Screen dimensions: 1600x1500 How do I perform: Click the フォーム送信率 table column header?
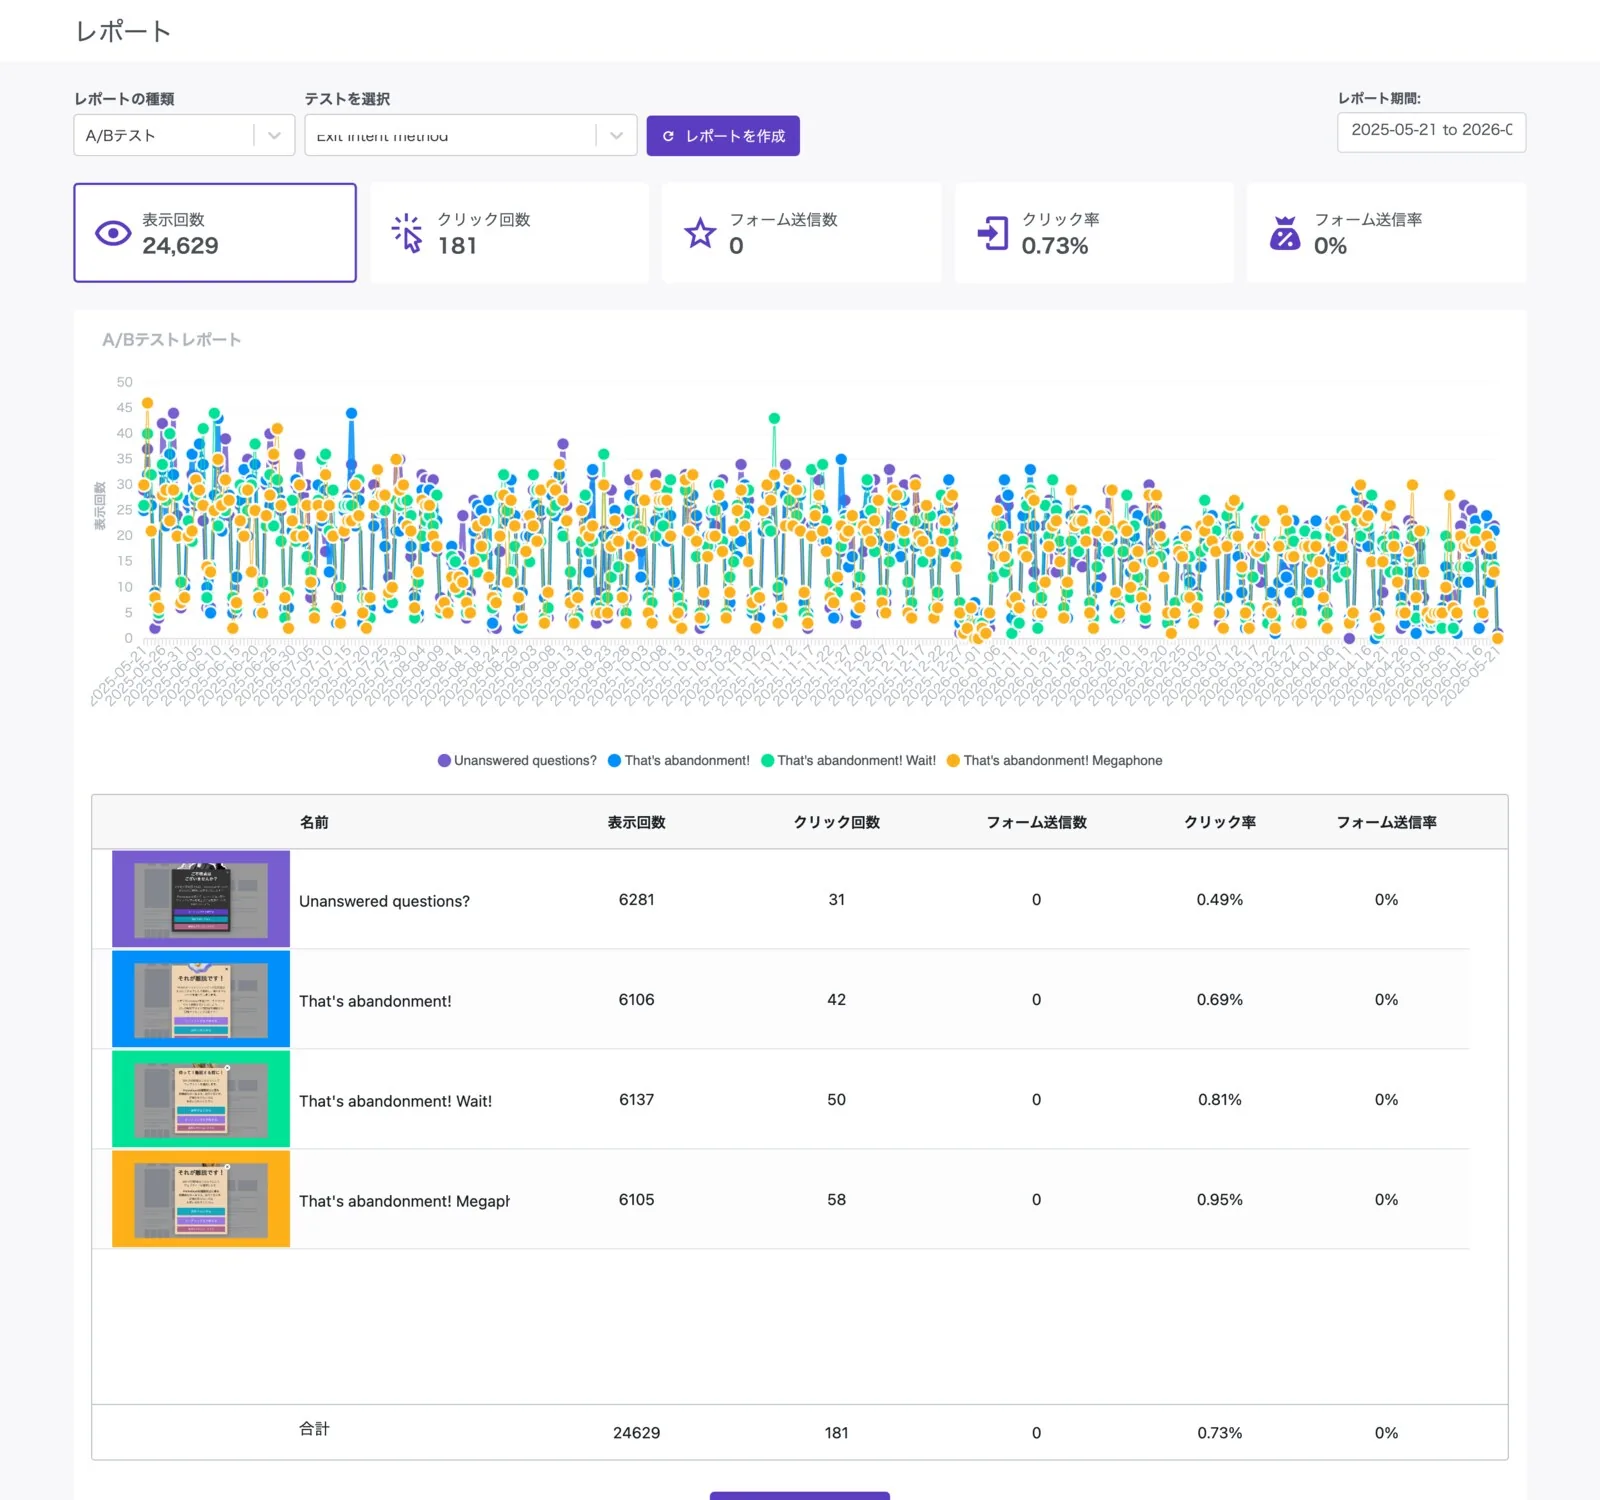1387,822
